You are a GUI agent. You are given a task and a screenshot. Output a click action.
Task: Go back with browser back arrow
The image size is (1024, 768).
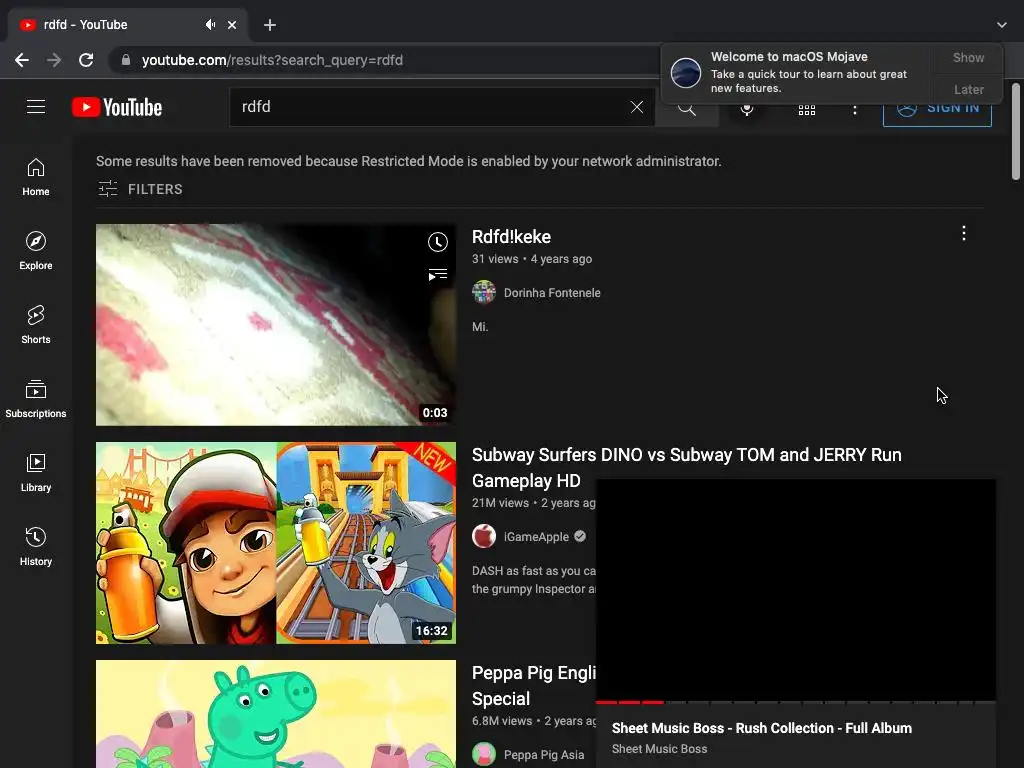pyautogui.click(x=22, y=60)
